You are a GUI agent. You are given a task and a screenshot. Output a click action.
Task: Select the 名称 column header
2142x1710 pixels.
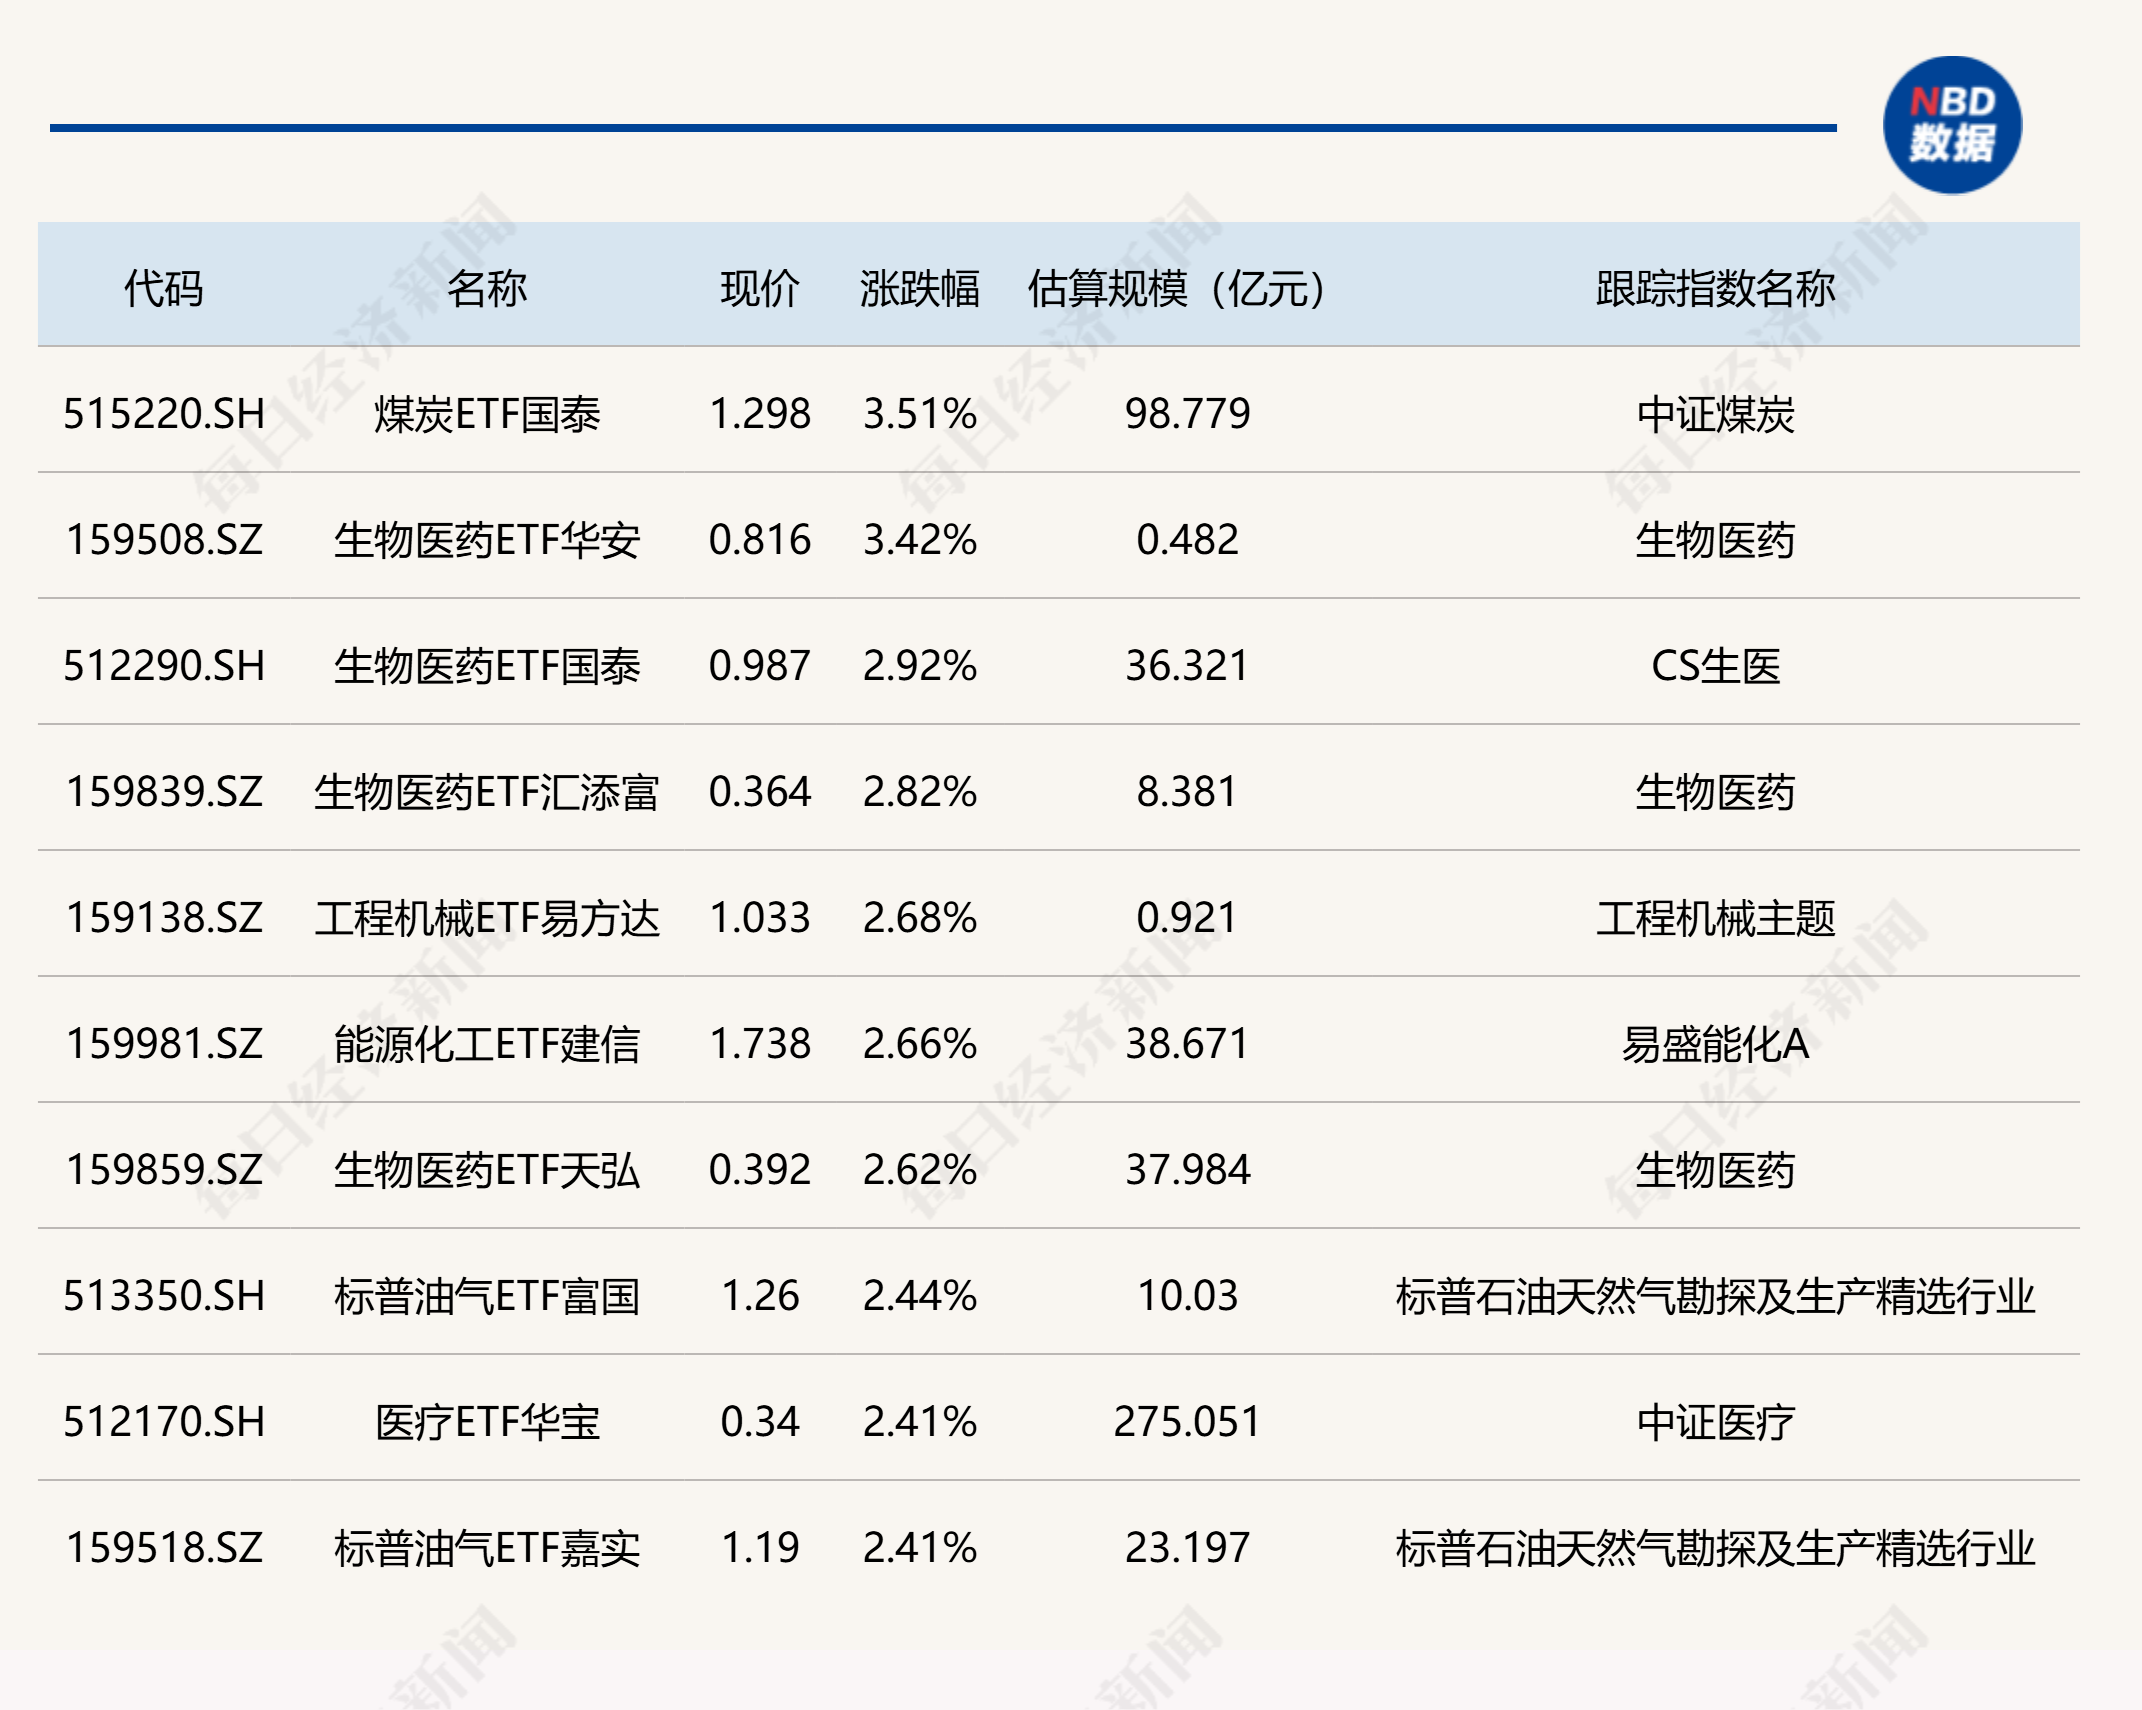tap(490, 283)
